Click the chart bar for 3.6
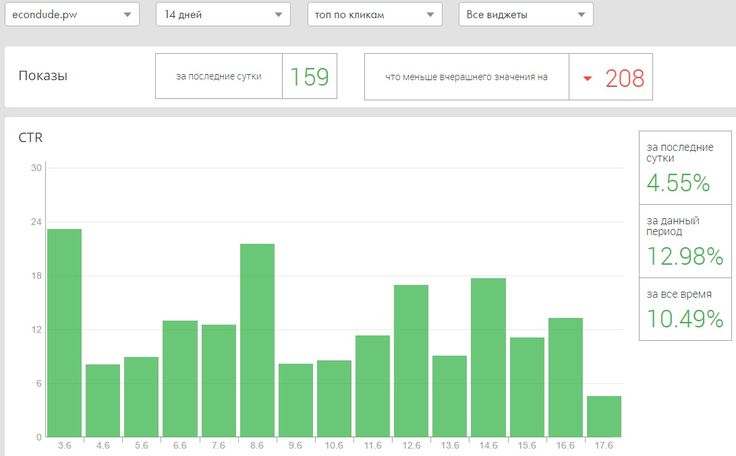This screenshot has height=456, width=736. pyautogui.click(x=64, y=333)
